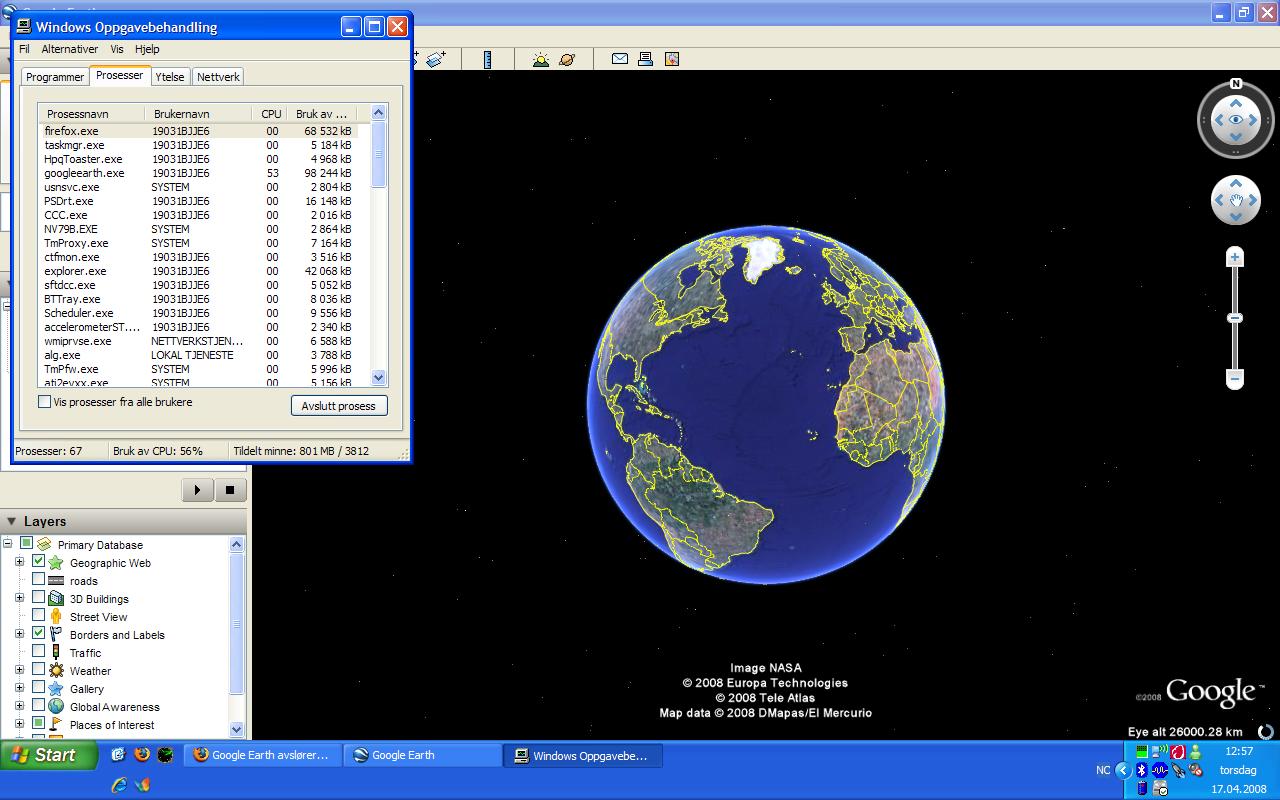Expand the Weather tree node
This screenshot has width=1280, height=800.
(19, 671)
